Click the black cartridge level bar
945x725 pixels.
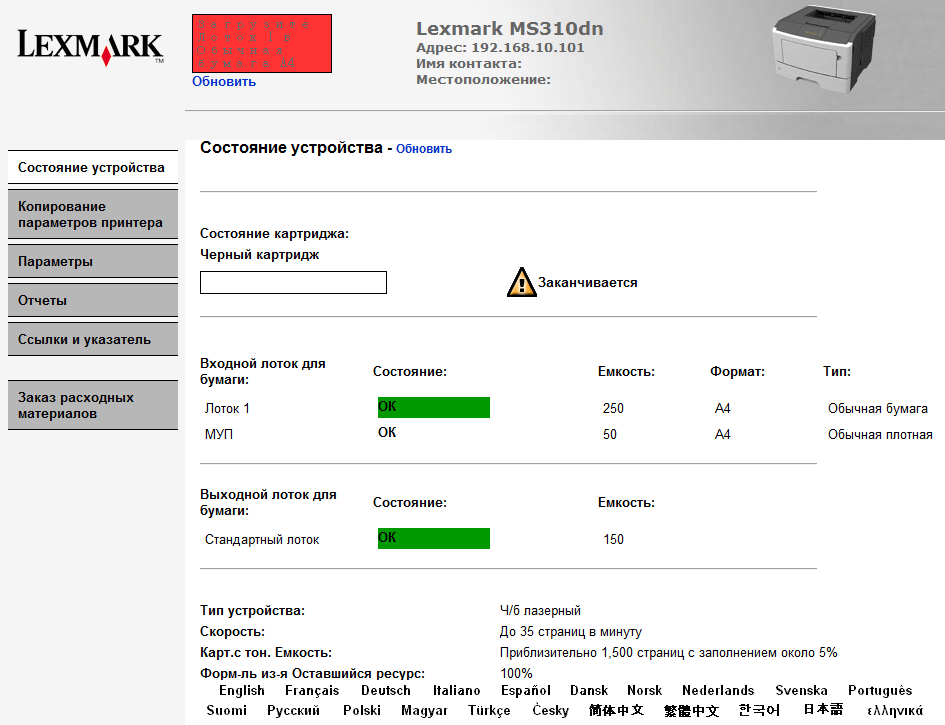click(294, 282)
